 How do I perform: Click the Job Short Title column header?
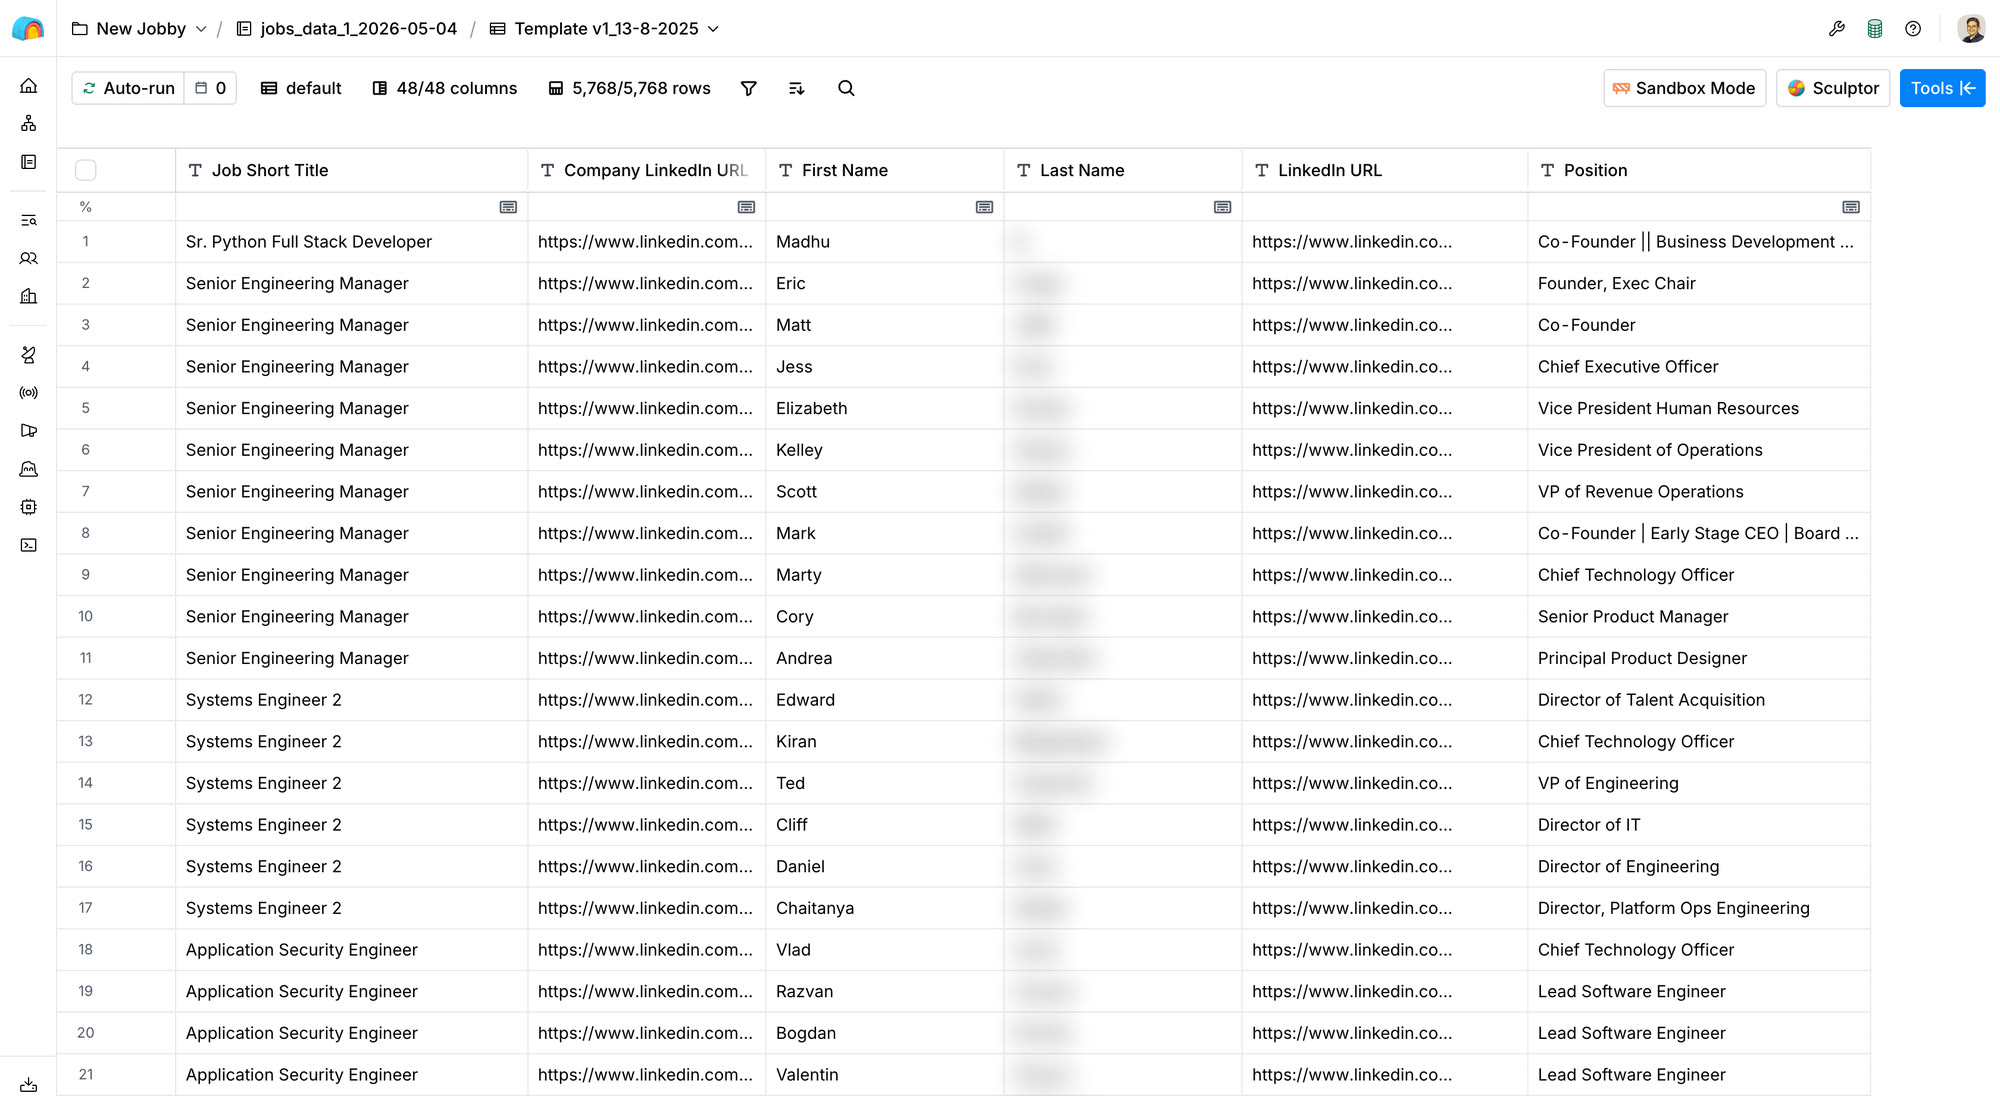point(352,170)
